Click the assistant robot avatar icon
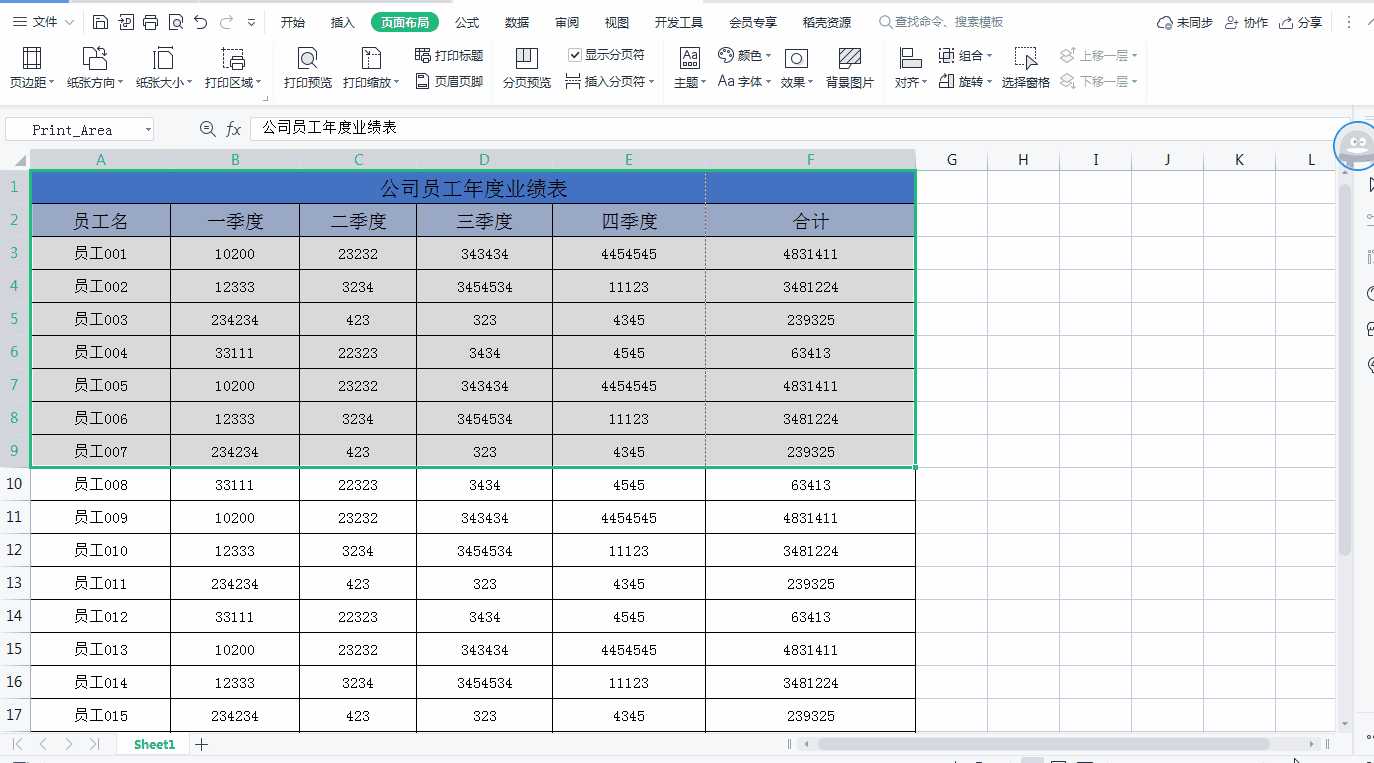Viewport: 1374px width, 763px height. click(x=1356, y=146)
